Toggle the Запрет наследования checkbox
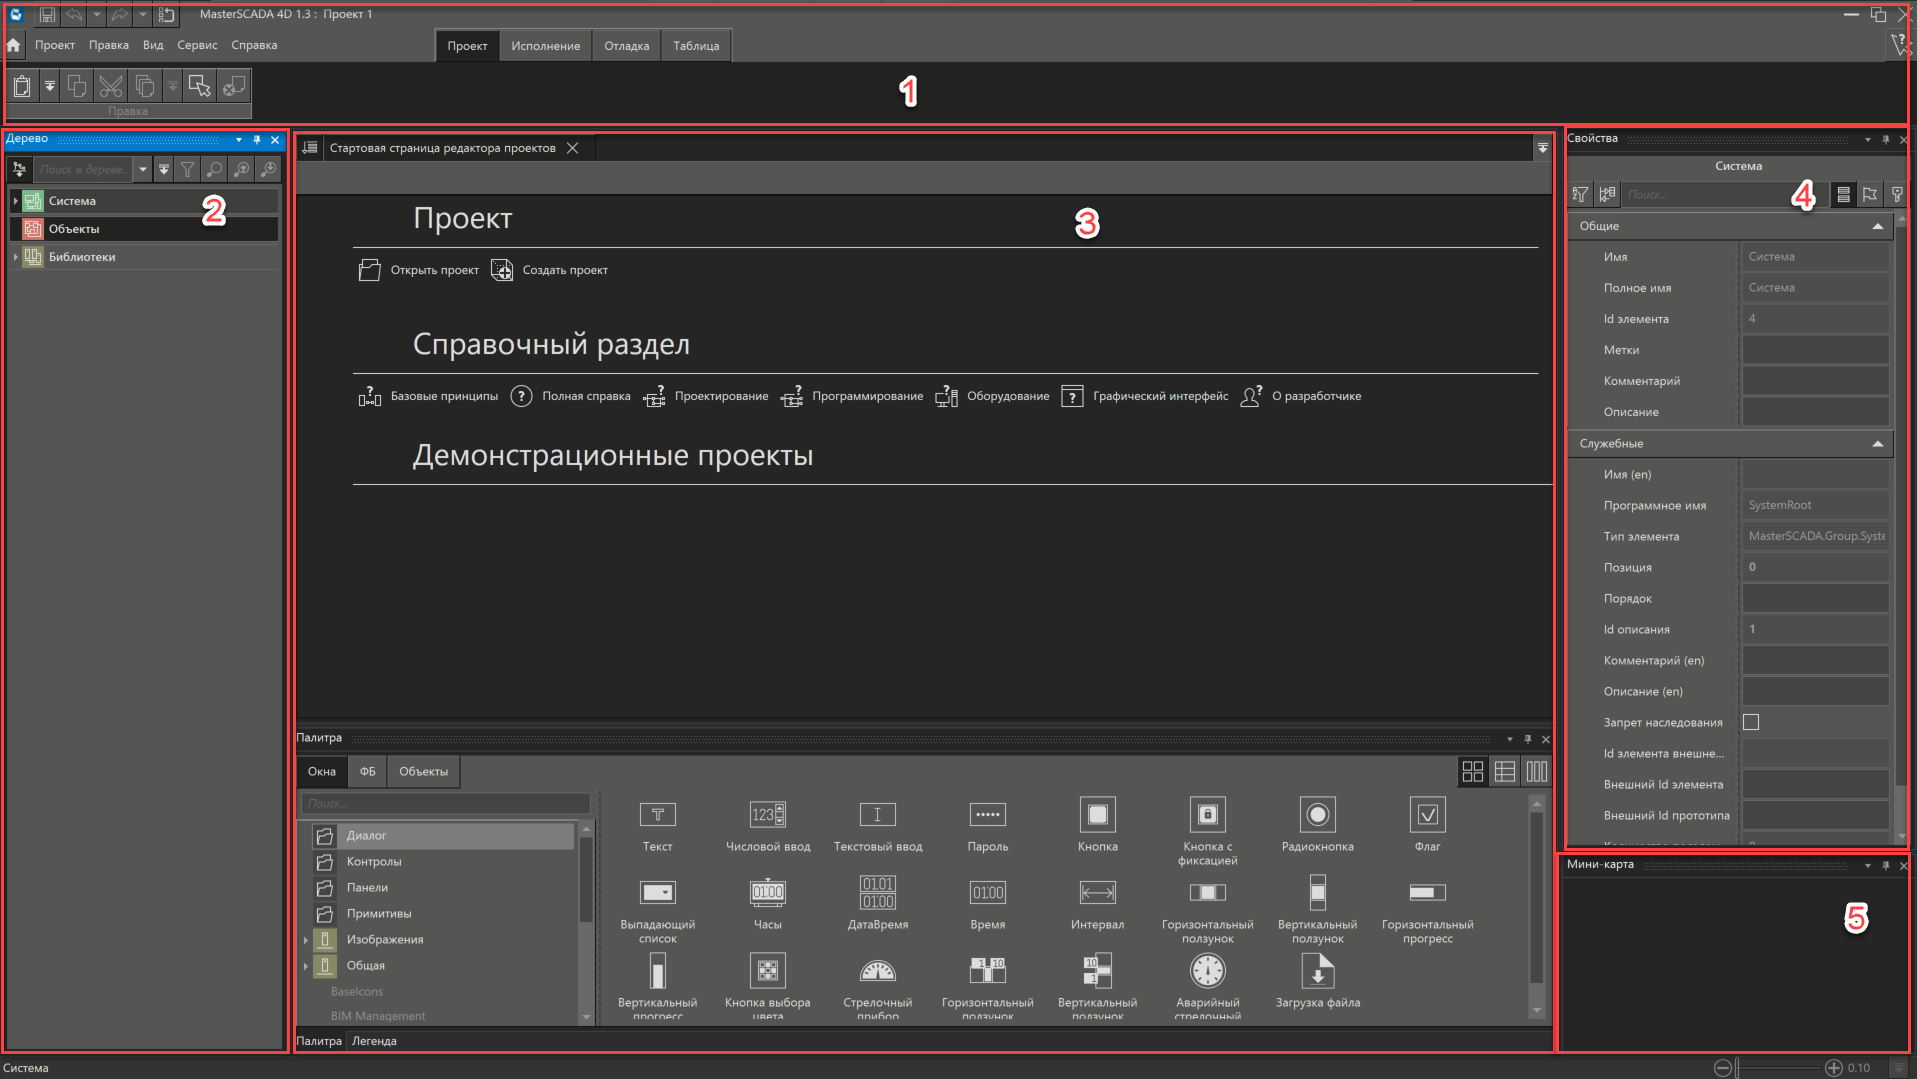This screenshot has width=1917, height=1079. click(x=1751, y=722)
